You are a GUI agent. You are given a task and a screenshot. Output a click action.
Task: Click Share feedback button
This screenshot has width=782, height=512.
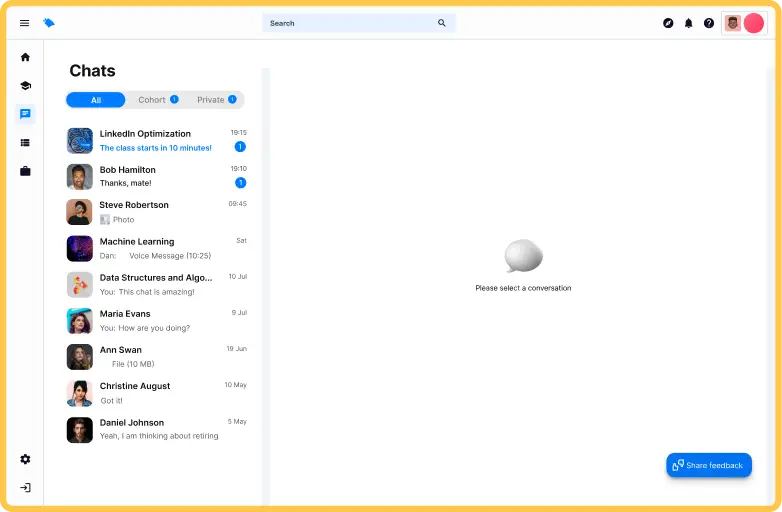(709, 465)
